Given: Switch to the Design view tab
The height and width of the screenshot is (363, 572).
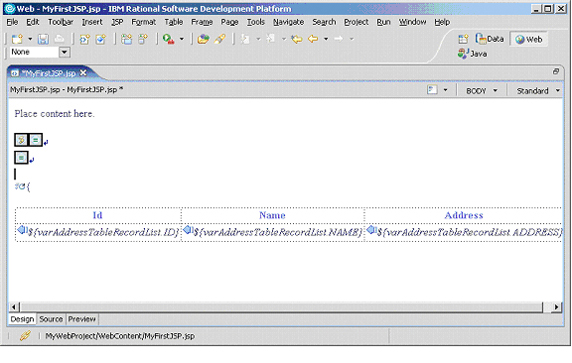Looking at the screenshot, I should click(22, 319).
